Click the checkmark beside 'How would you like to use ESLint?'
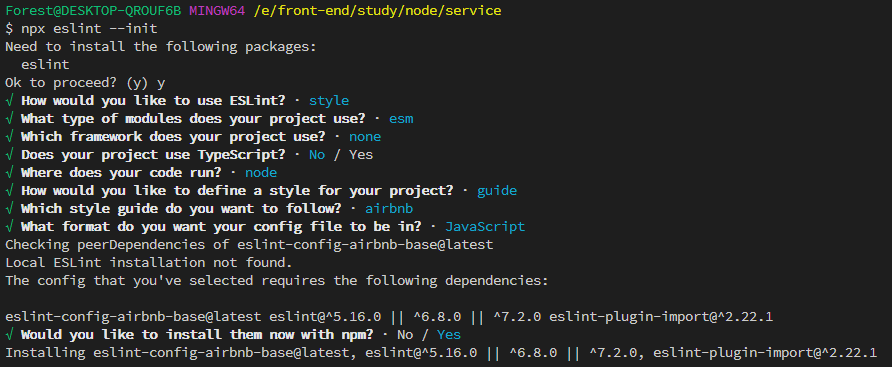Screen dimensions: 892x367 pyautogui.click(x=9, y=101)
